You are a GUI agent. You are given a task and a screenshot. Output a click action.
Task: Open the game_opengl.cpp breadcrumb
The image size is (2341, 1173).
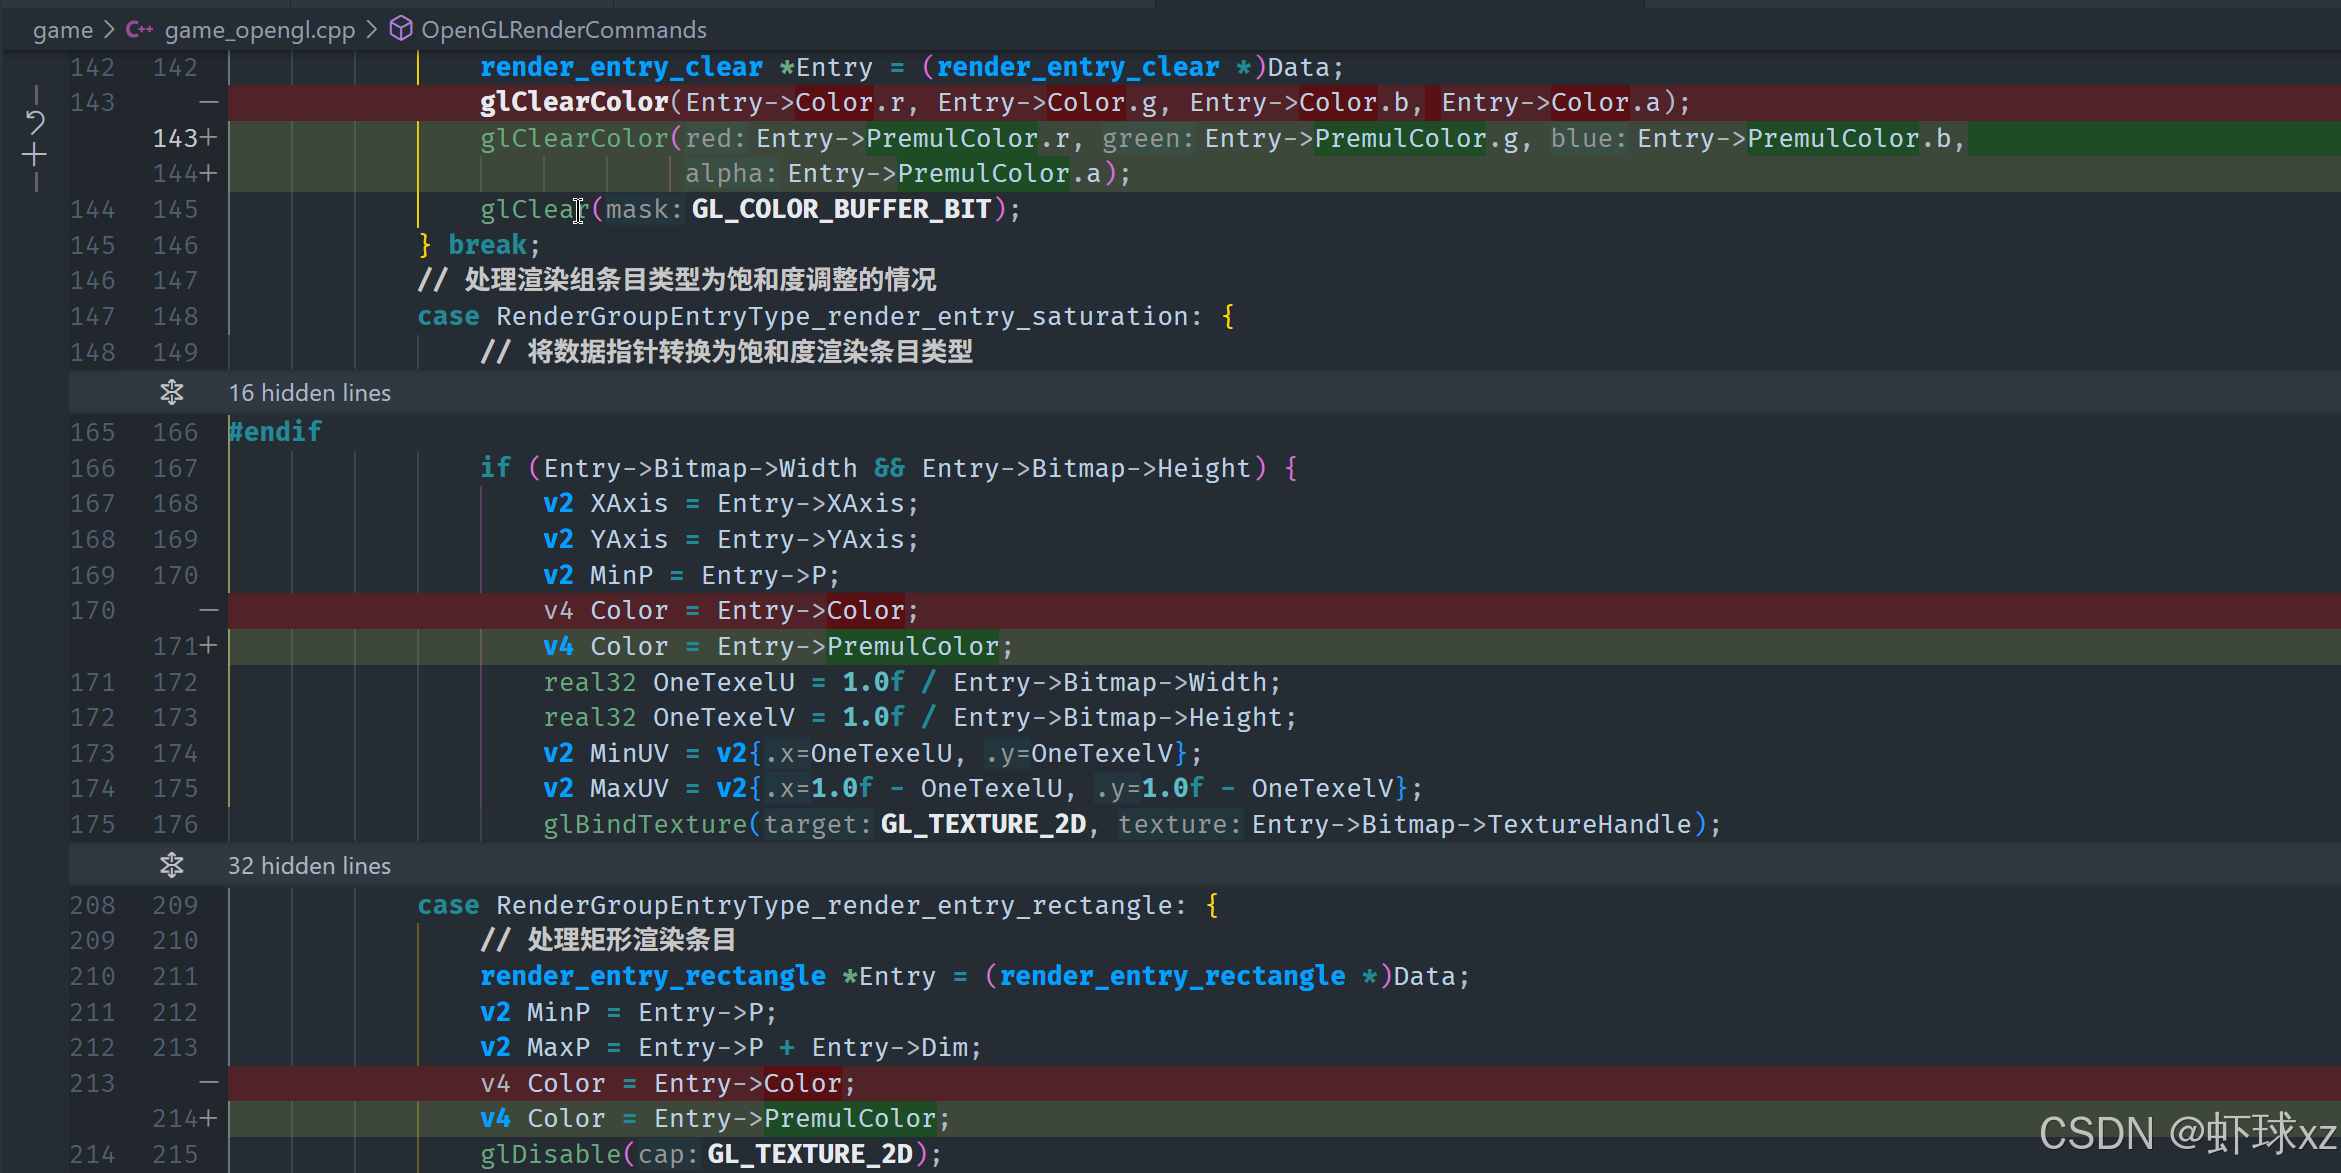coord(259,30)
